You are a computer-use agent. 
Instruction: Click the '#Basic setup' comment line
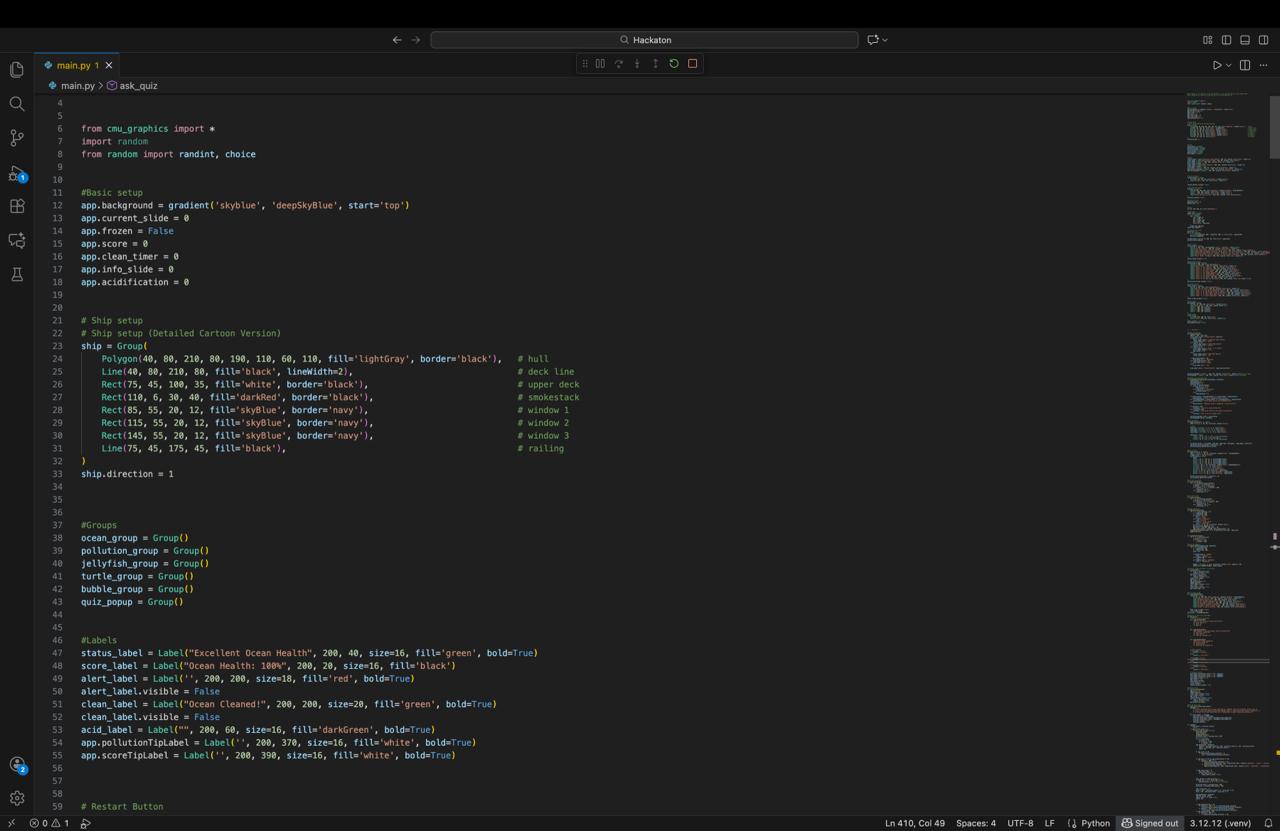pos(112,193)
